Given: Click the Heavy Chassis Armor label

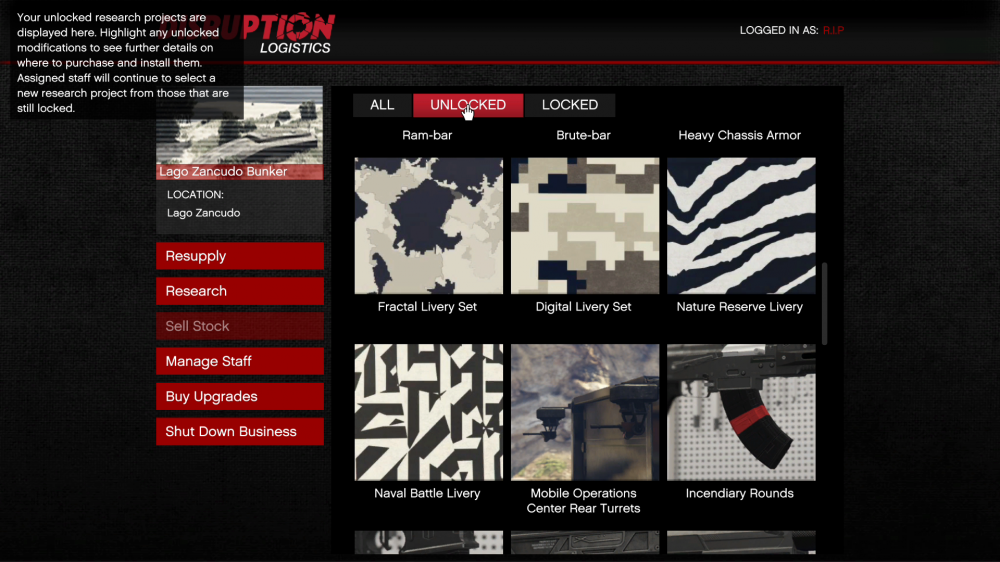Looking at the screenshot, I should (740, 135).
